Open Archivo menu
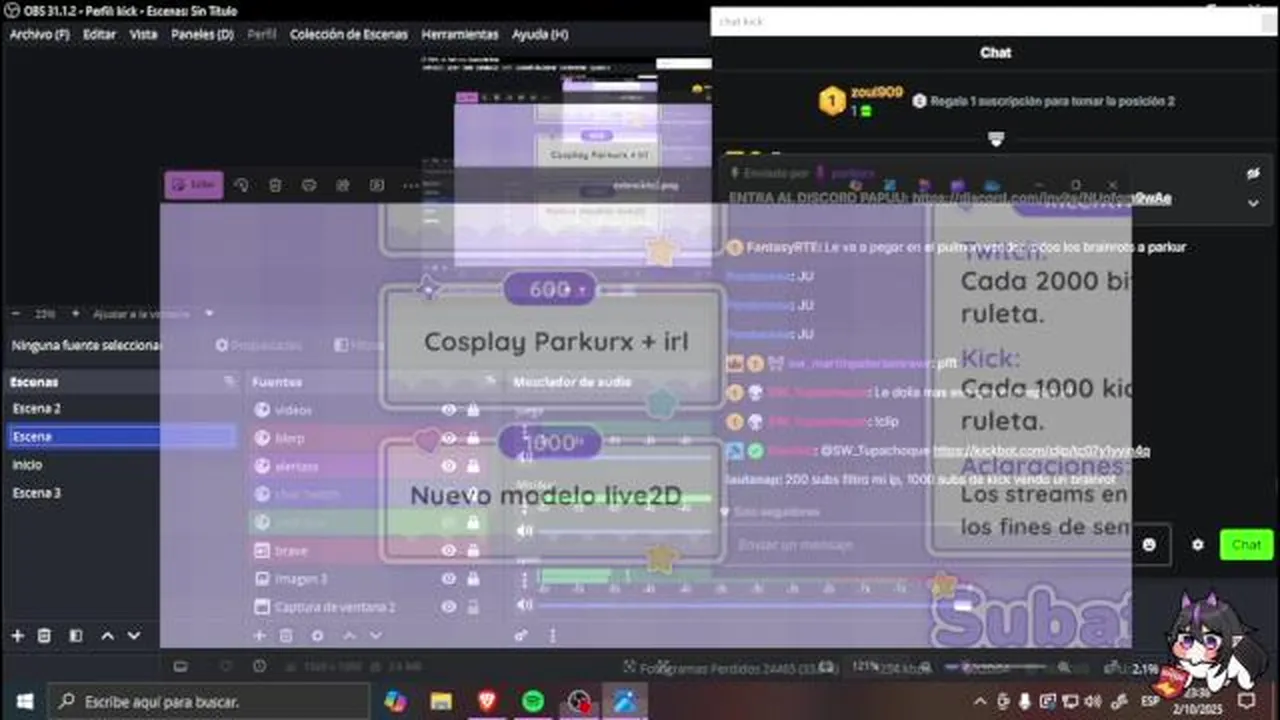The width and height of the screenshot is (1280, 720). 40,34
